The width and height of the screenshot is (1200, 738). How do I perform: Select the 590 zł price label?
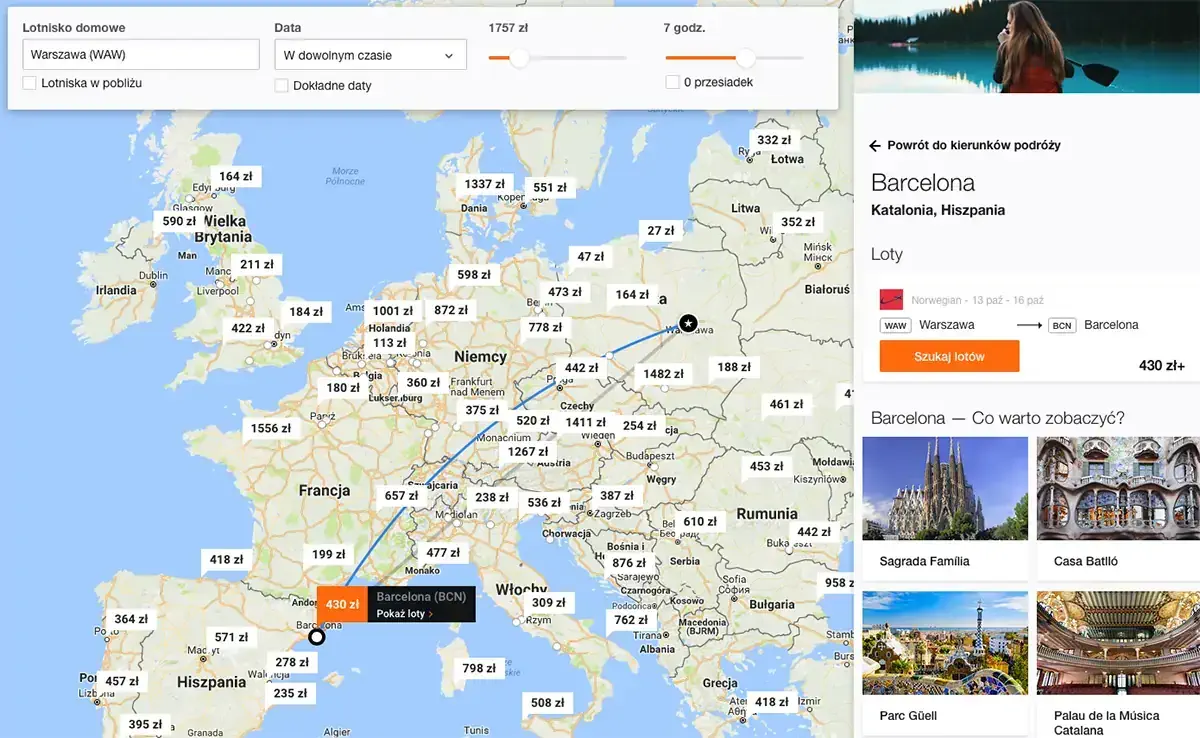pos(179,222)
